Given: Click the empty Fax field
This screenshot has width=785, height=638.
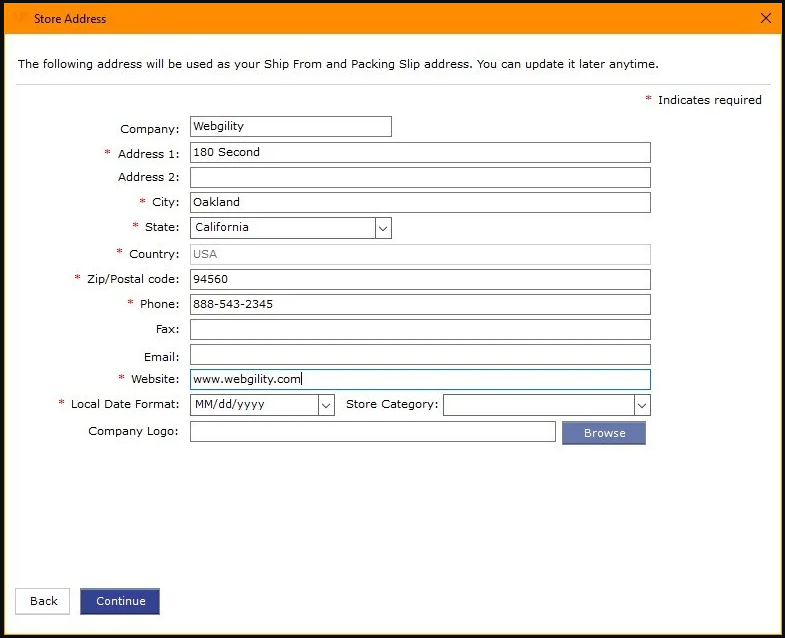Looking at the screenshot, I should [x=420, y=330].
